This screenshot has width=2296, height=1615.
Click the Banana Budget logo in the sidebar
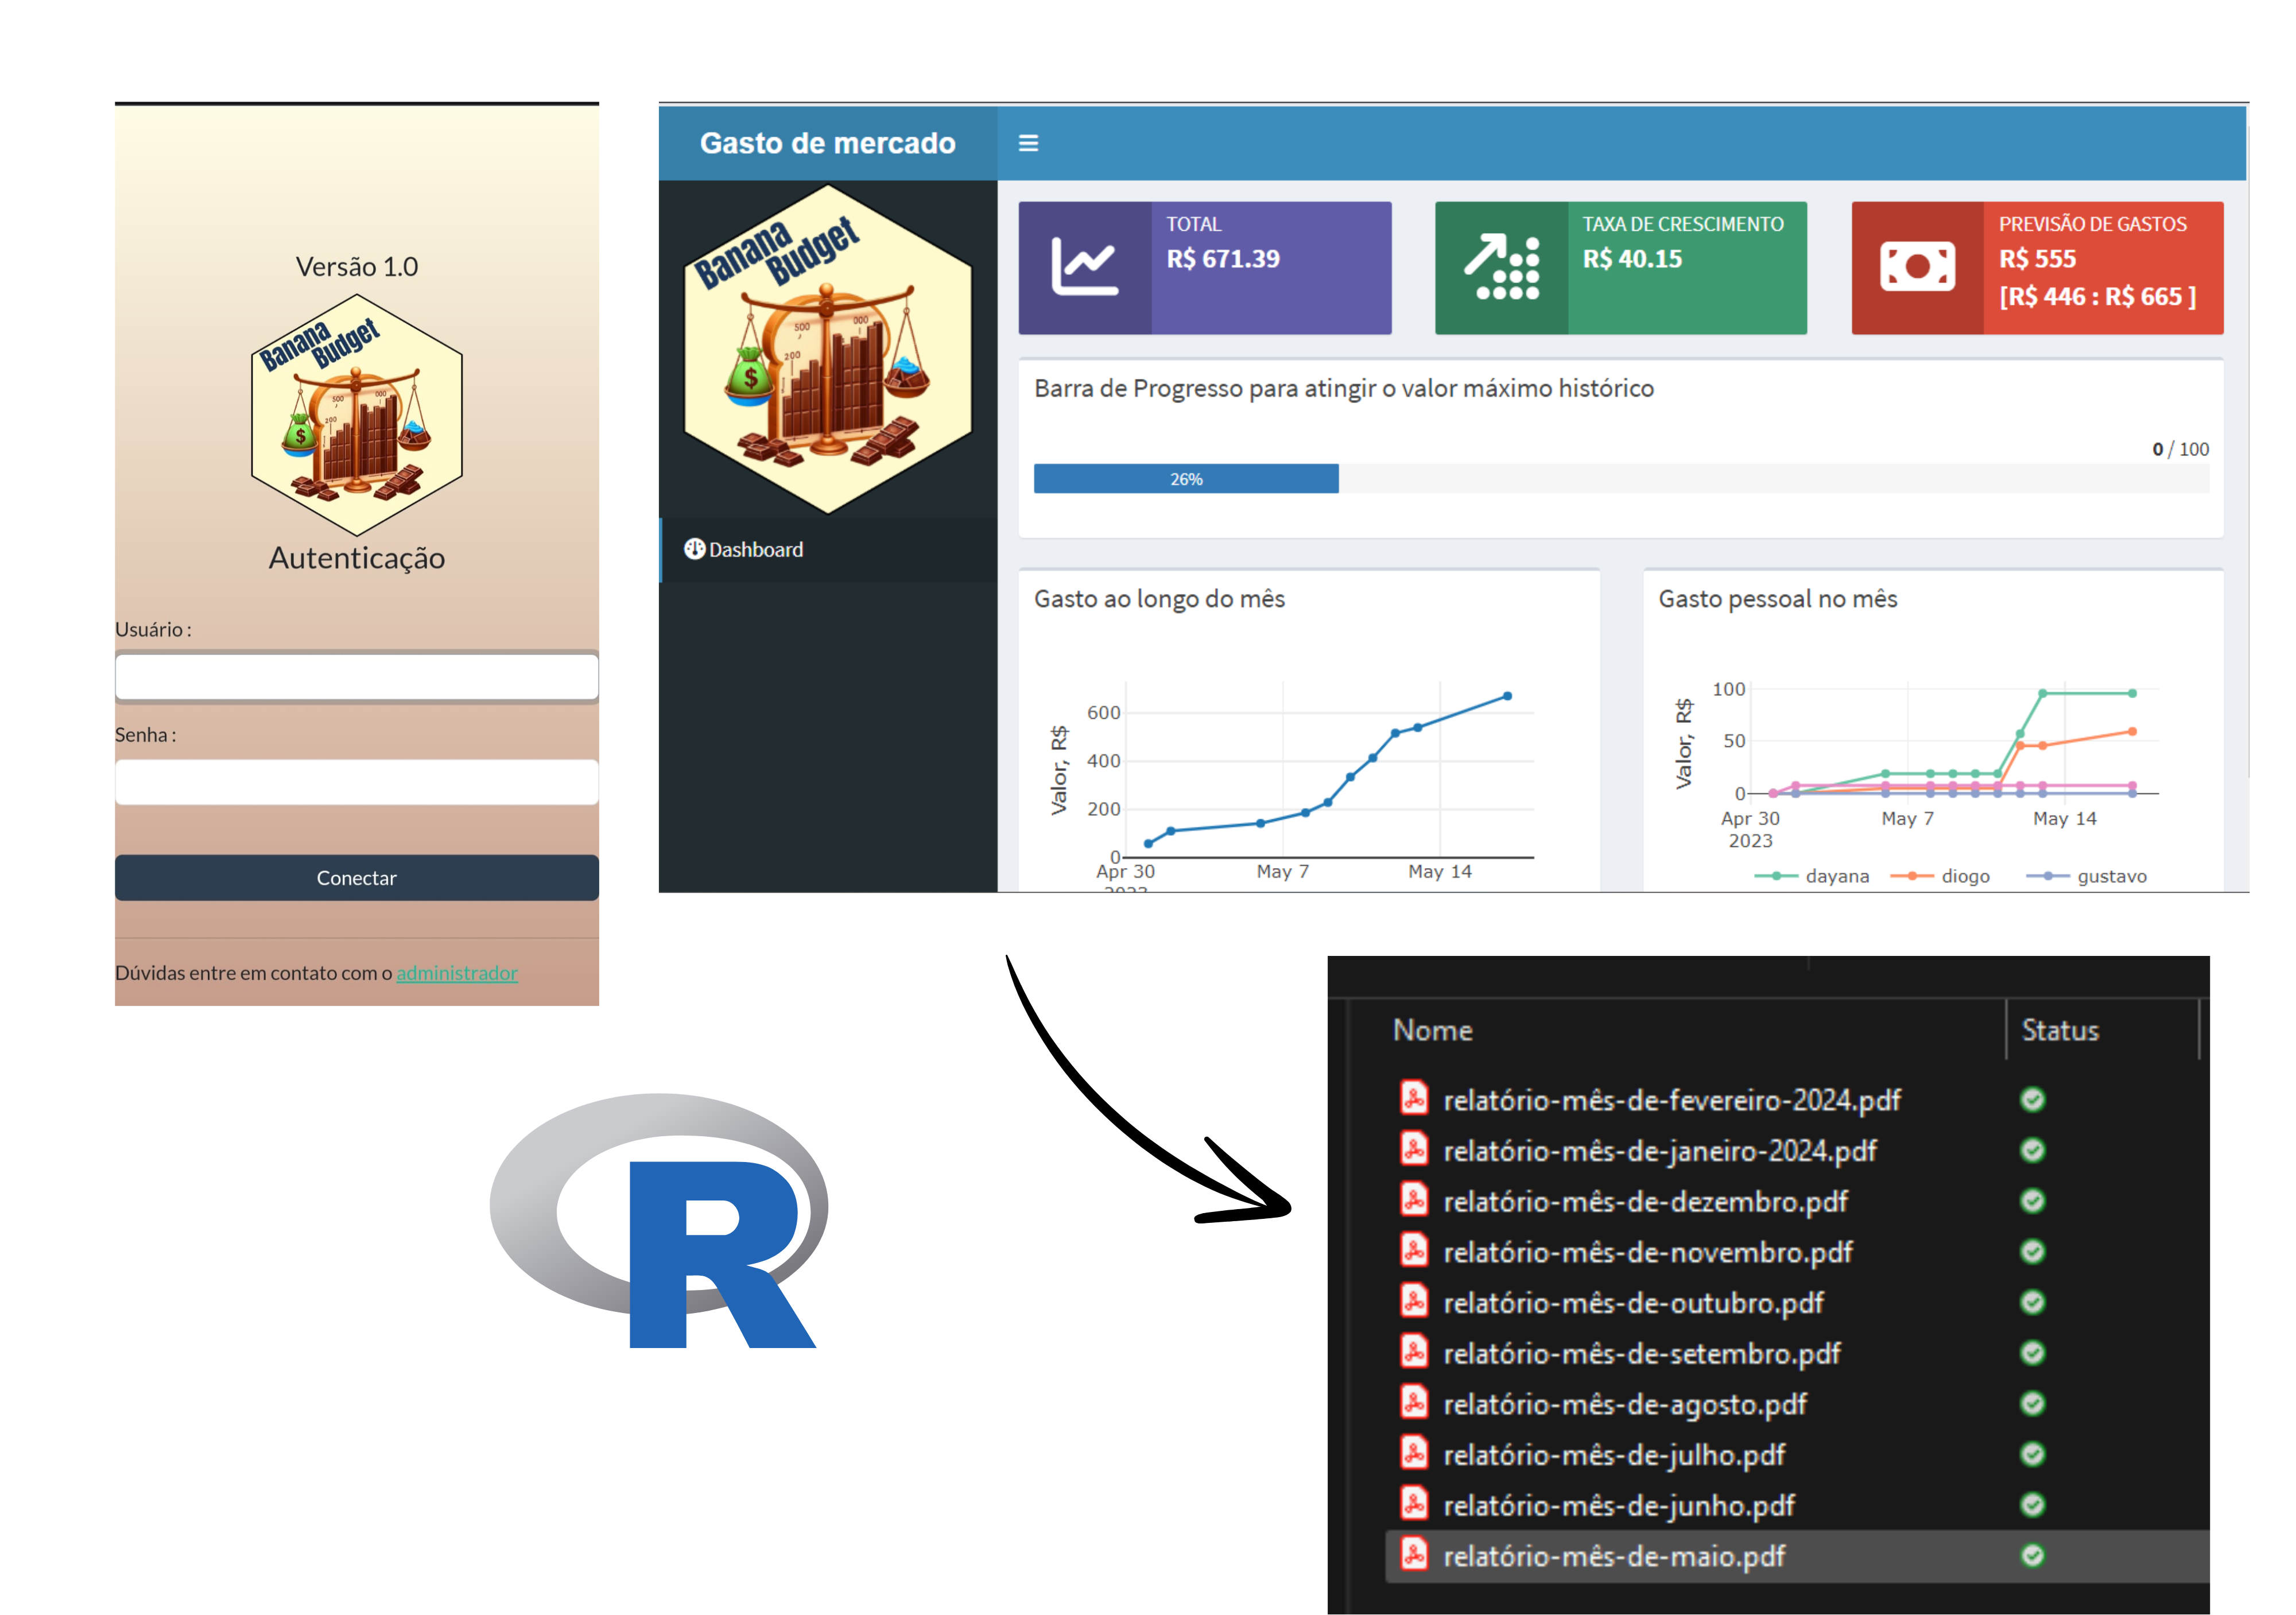(x=827, y=350)
